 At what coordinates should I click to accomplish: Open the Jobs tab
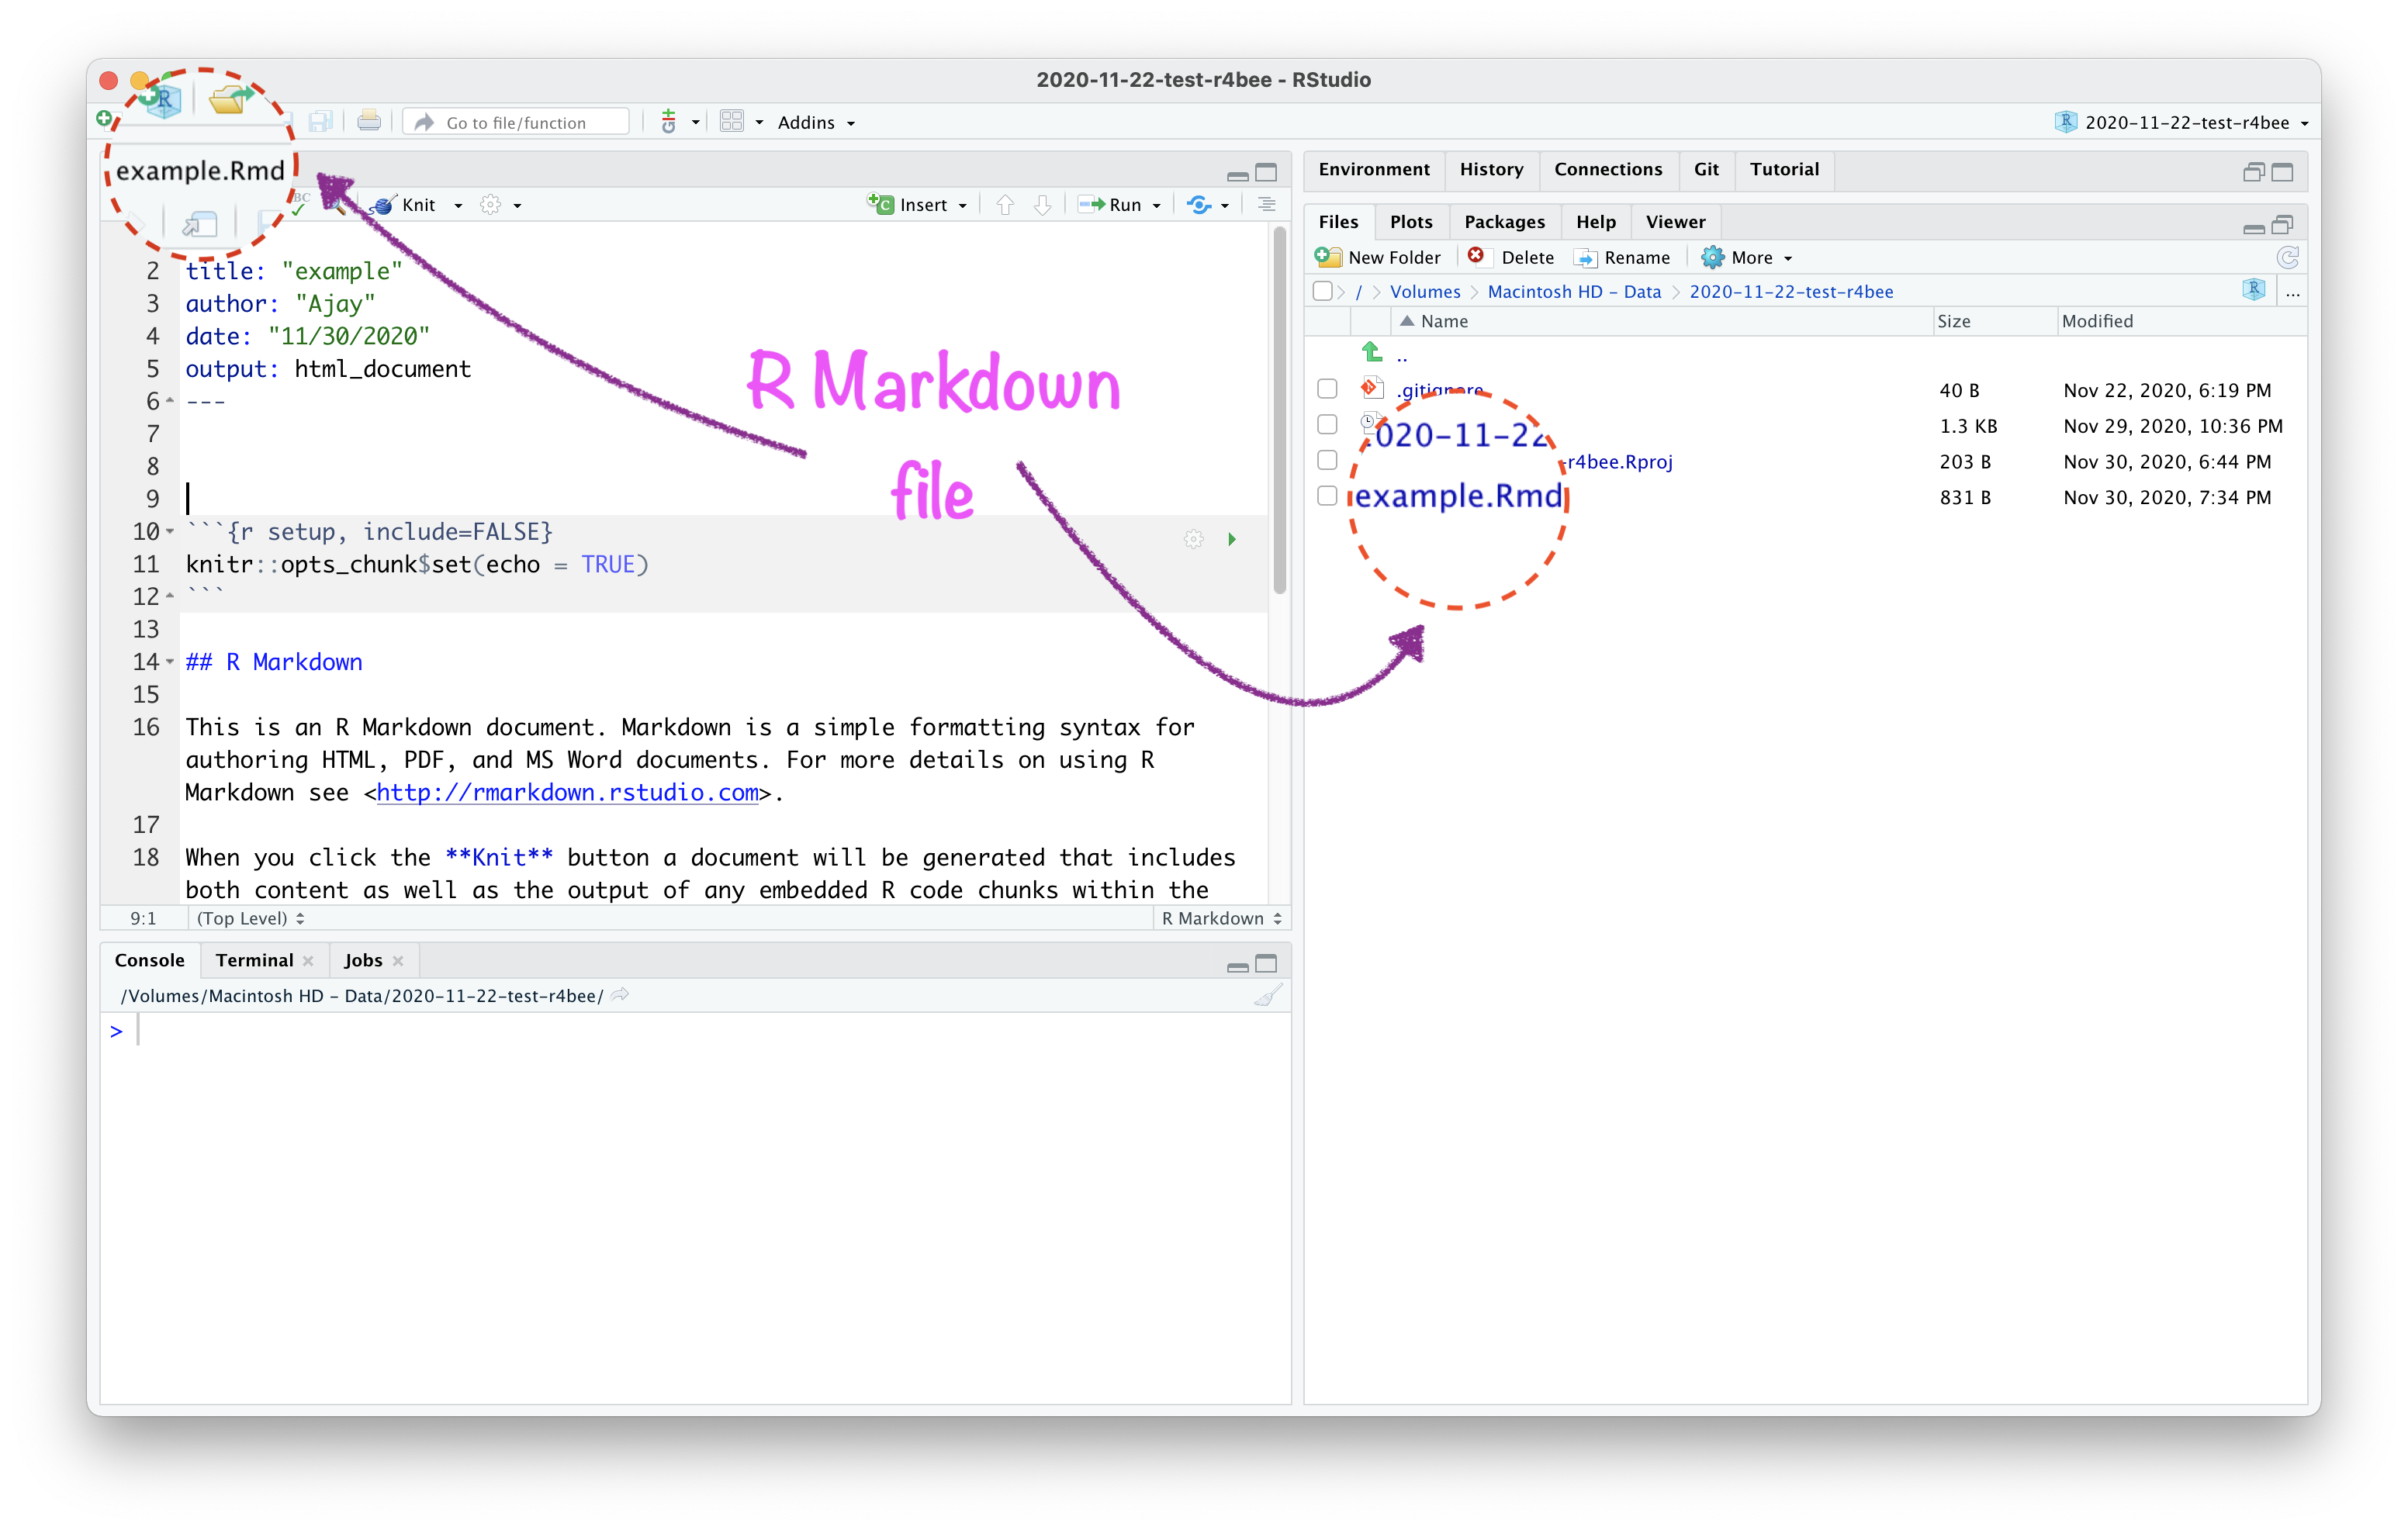click(363, 960)
